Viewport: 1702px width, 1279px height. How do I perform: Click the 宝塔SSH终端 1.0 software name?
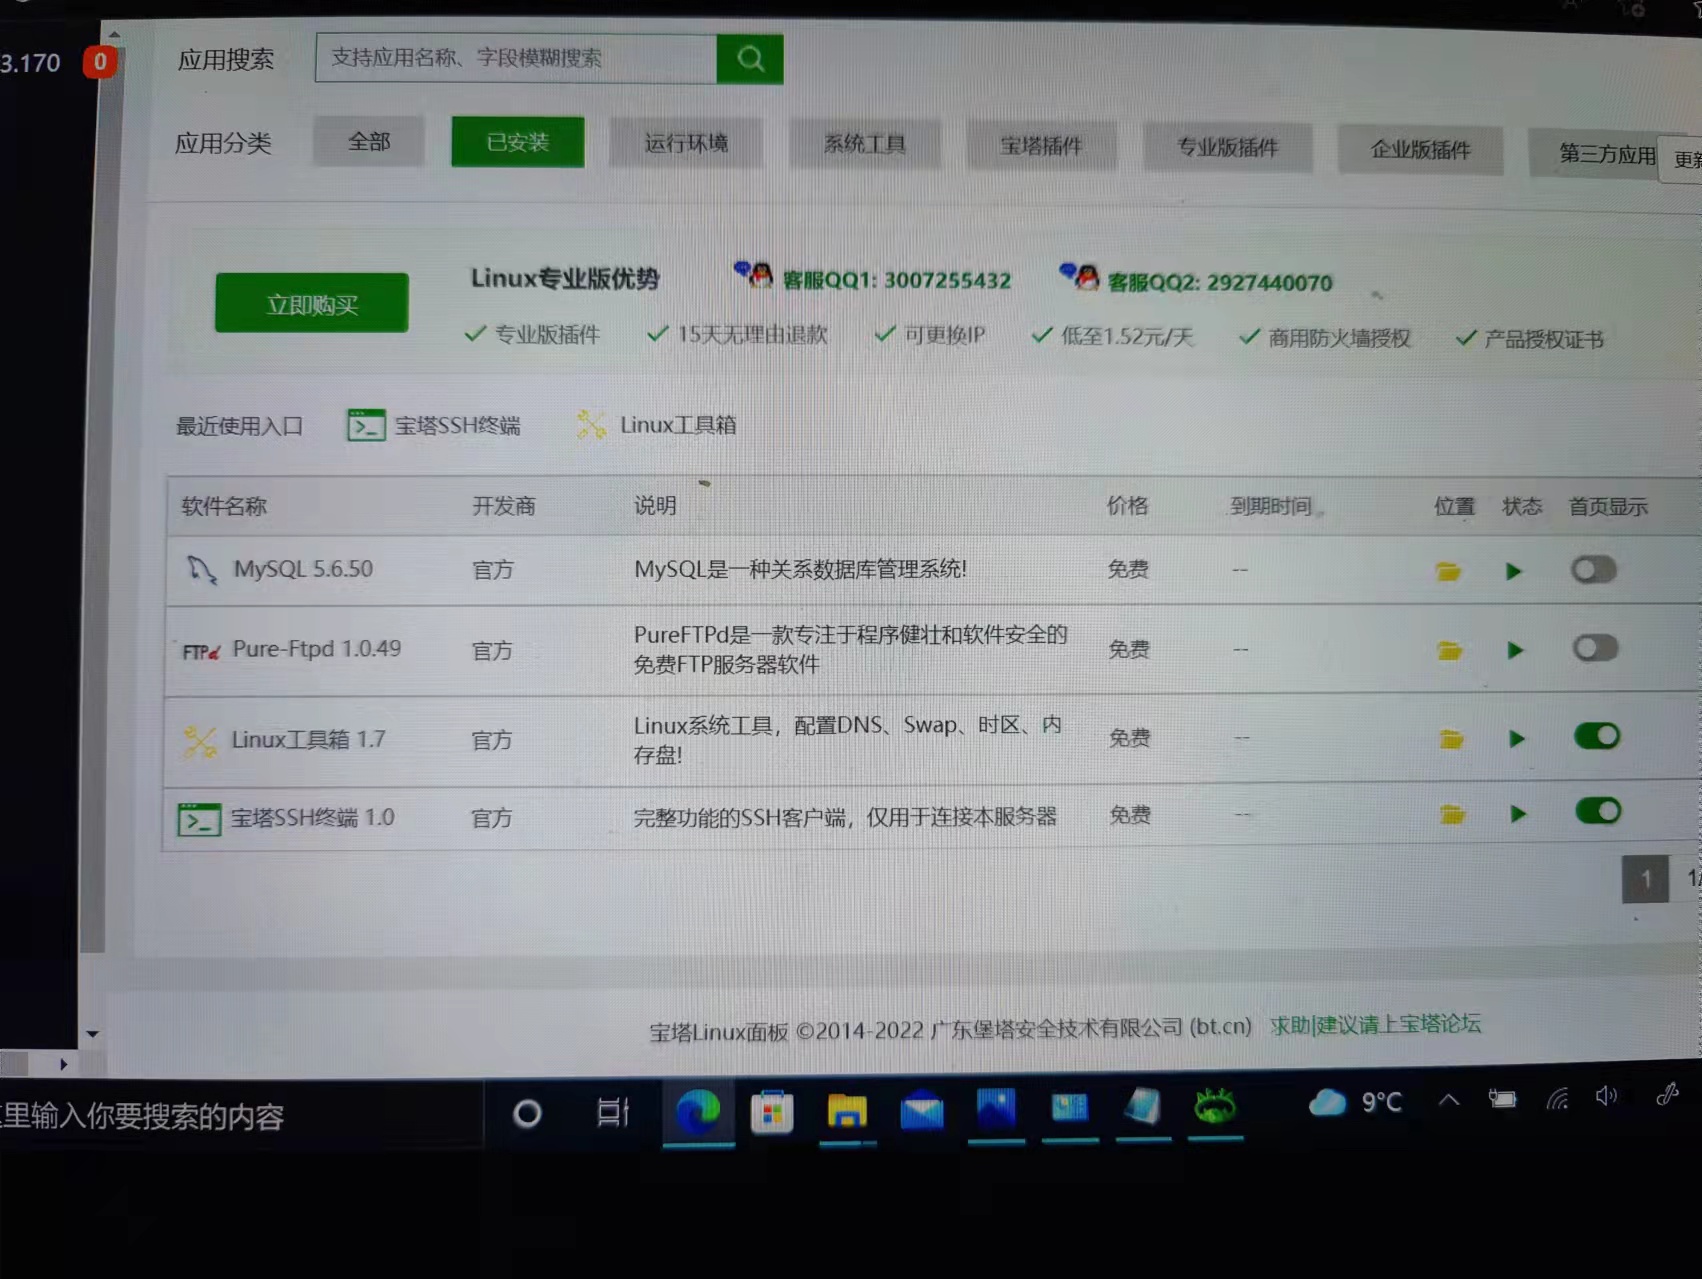click(x=312, y=817)
